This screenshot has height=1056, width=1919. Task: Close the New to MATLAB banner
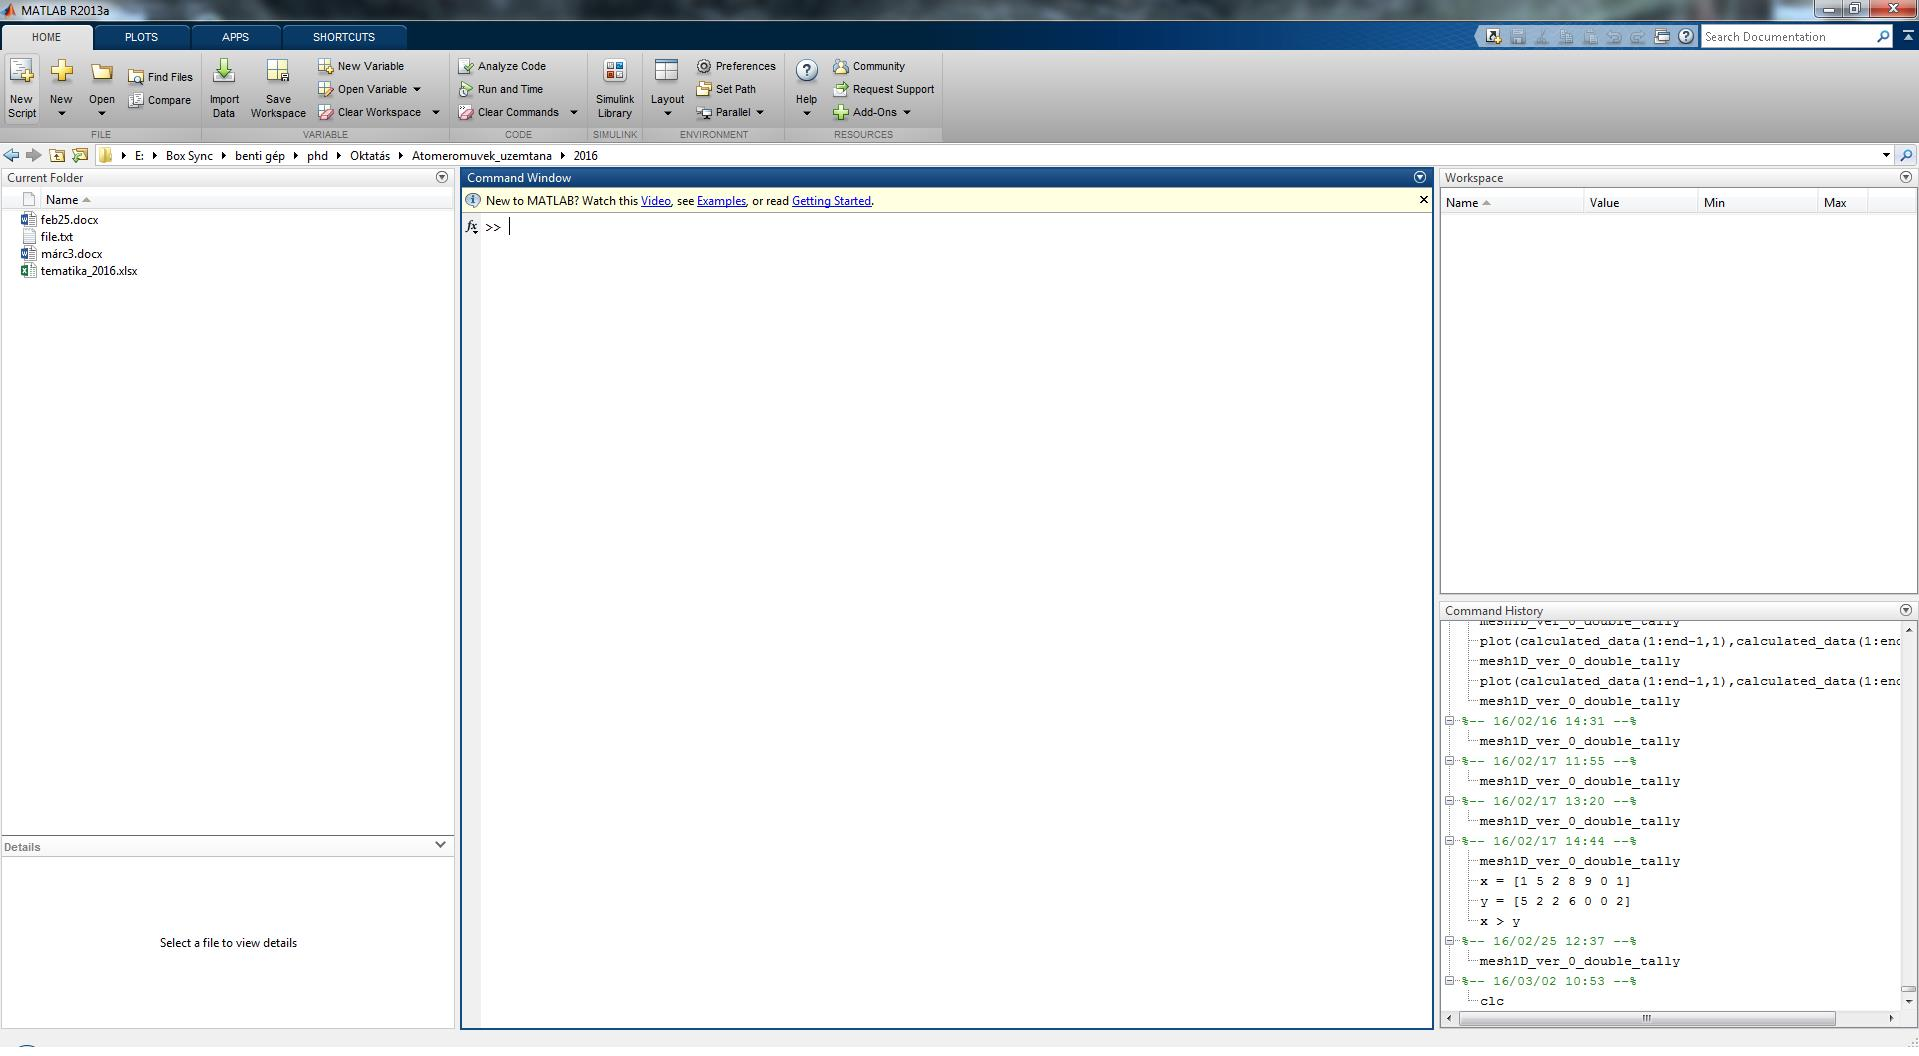[1424, 200]
